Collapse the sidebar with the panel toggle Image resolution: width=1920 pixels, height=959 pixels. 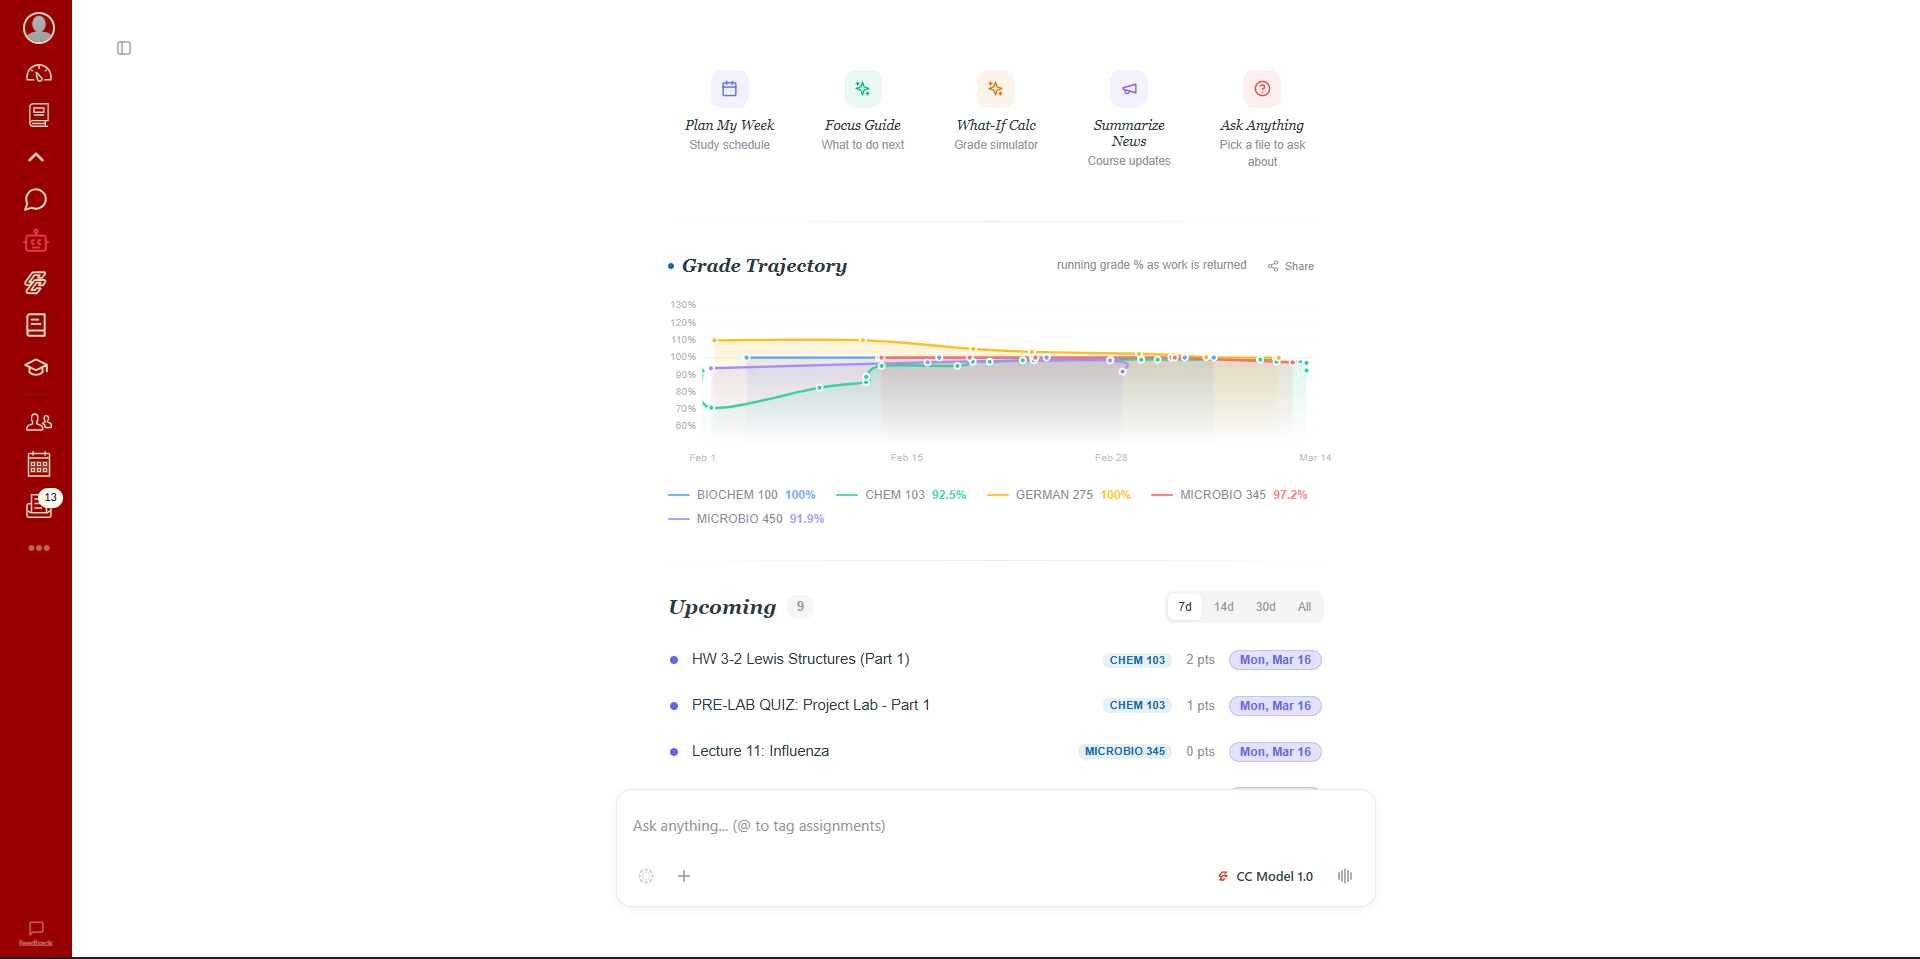(x=124, y=47)
